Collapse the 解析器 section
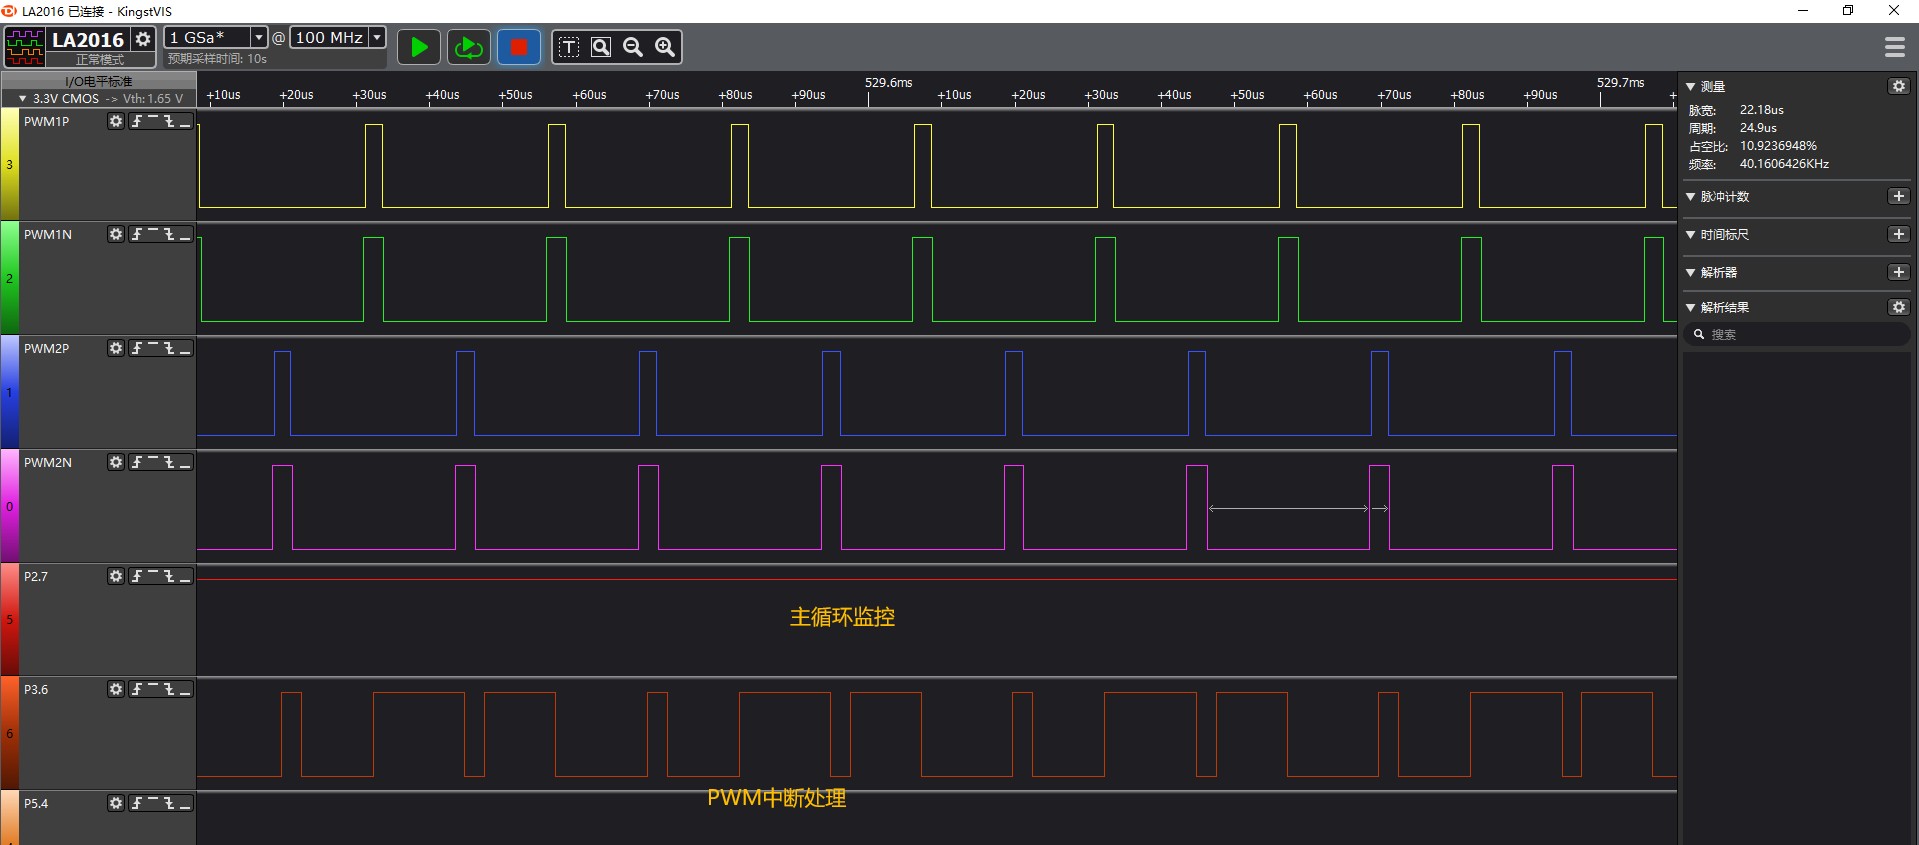Viewport: 1919px width, 845px height. 1690,273
